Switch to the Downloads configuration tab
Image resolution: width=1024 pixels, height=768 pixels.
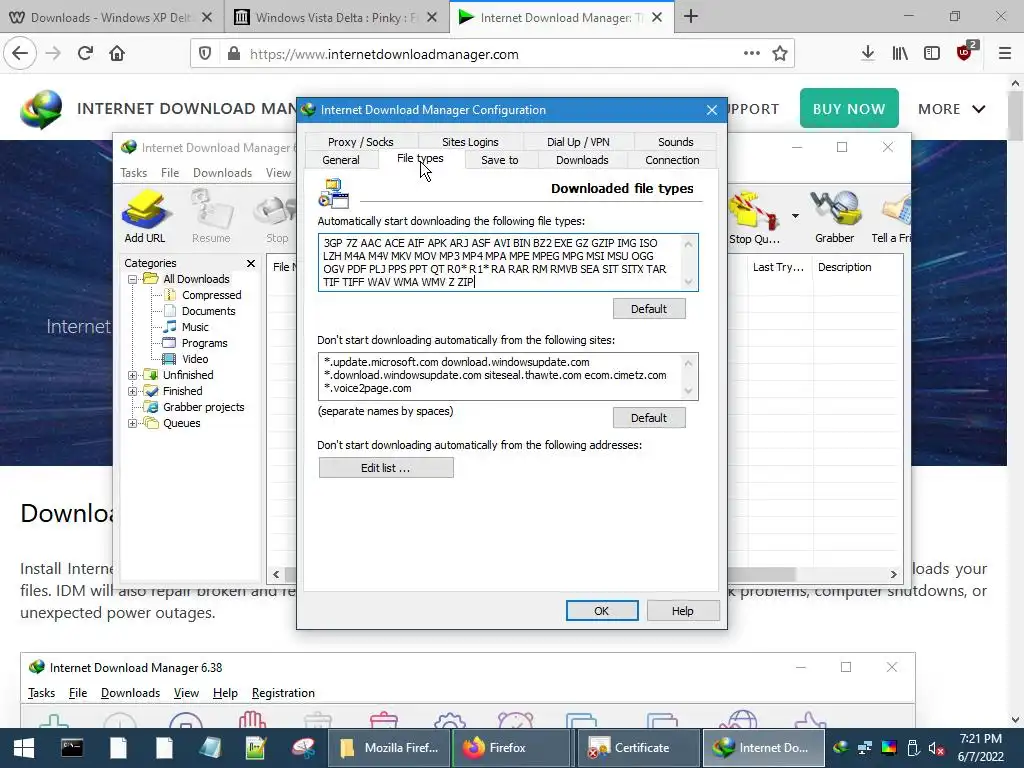tap(582, 160)
